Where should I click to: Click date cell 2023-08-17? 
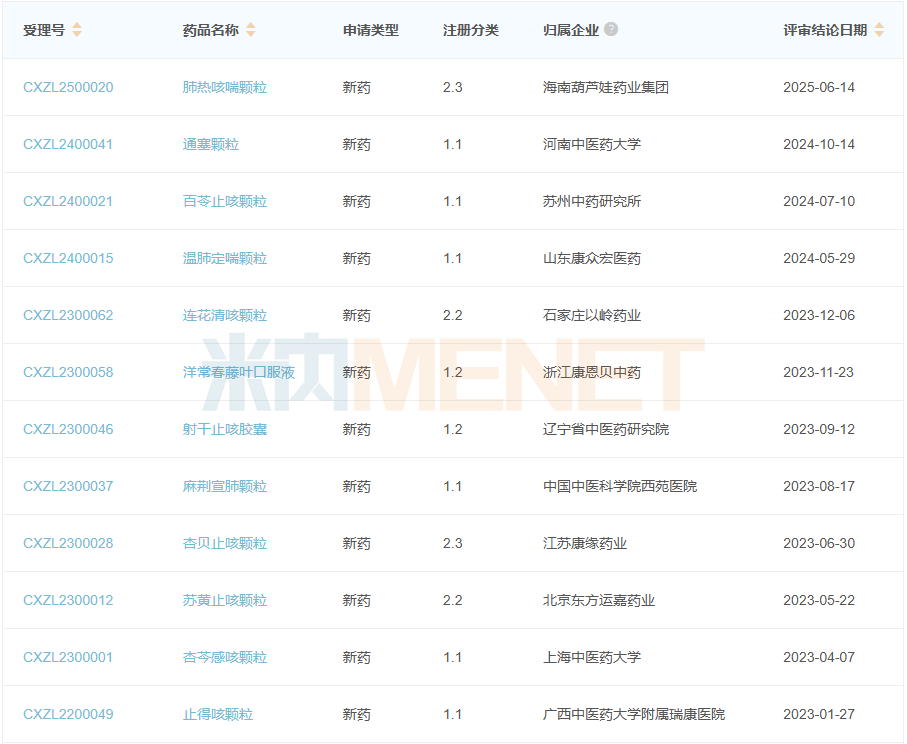(819, 486)
